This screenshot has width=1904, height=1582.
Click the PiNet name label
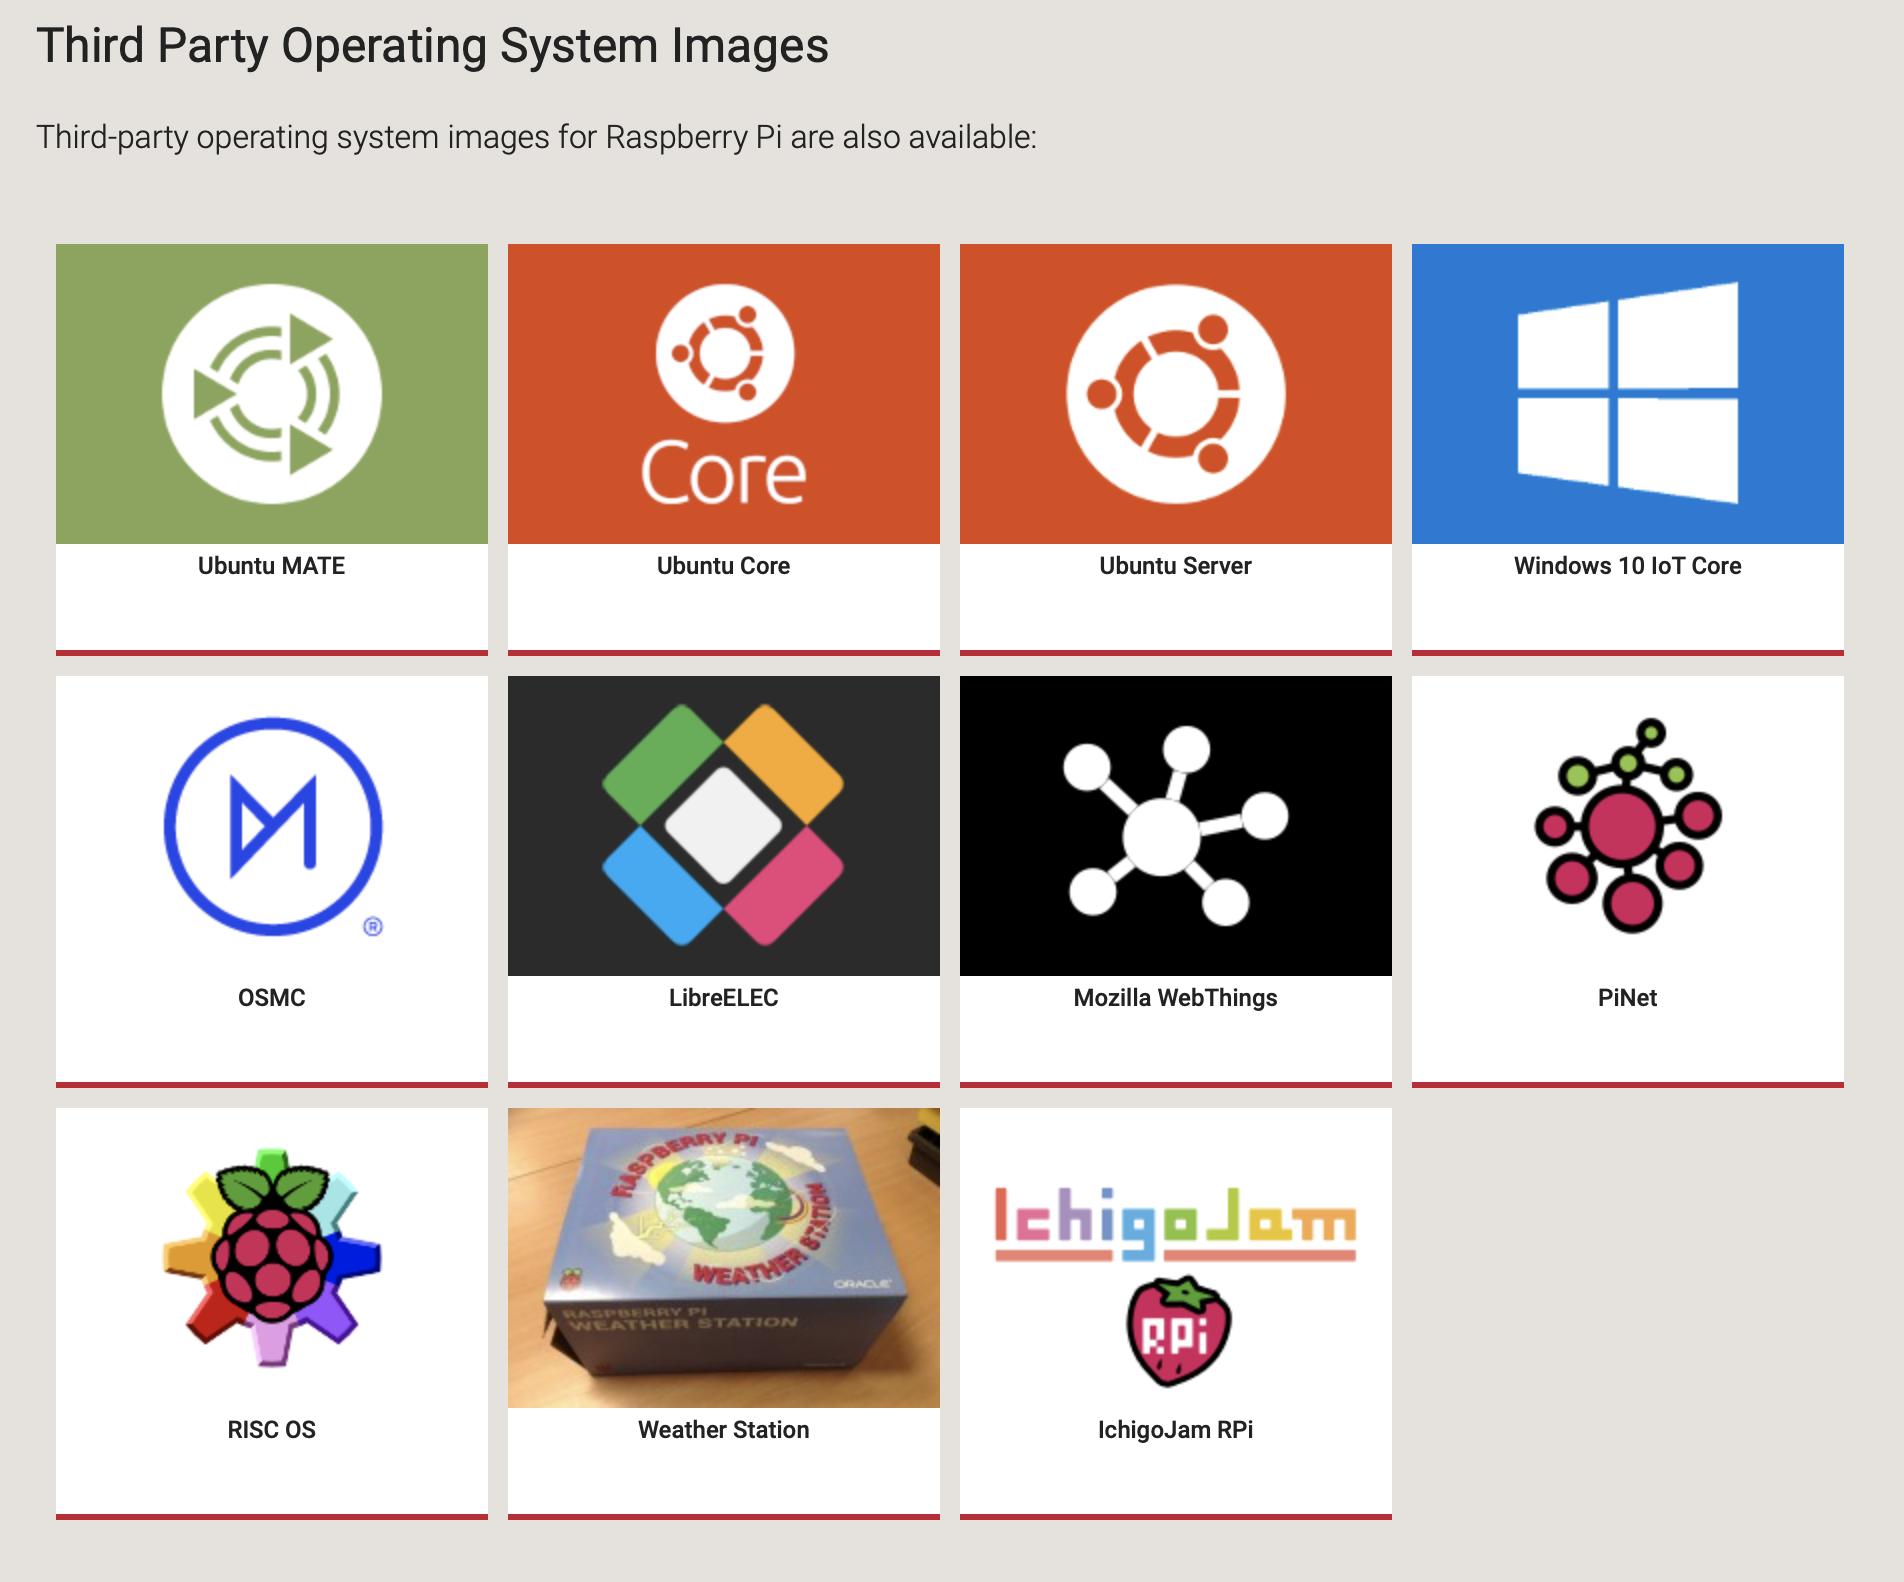coord(1628,998)
